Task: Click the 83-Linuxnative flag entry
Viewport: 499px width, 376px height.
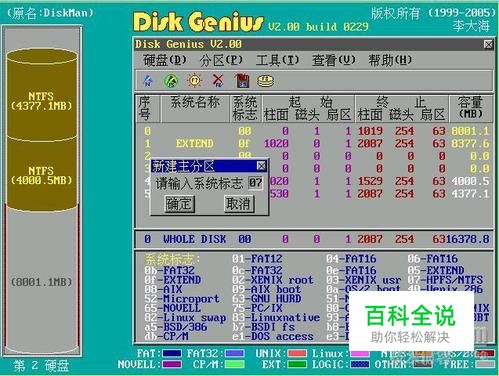Action: (276, 317)
